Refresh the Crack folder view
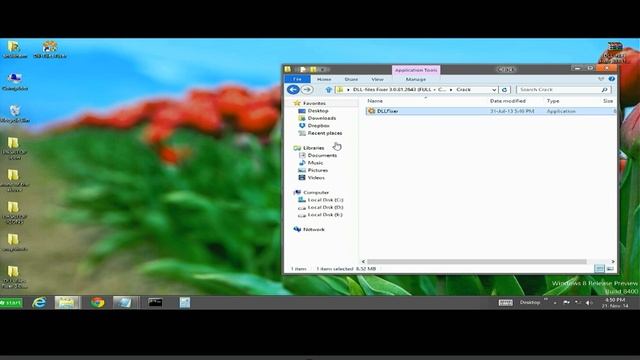The height and width of the screenshot is (360, 640). pos(504,89)
